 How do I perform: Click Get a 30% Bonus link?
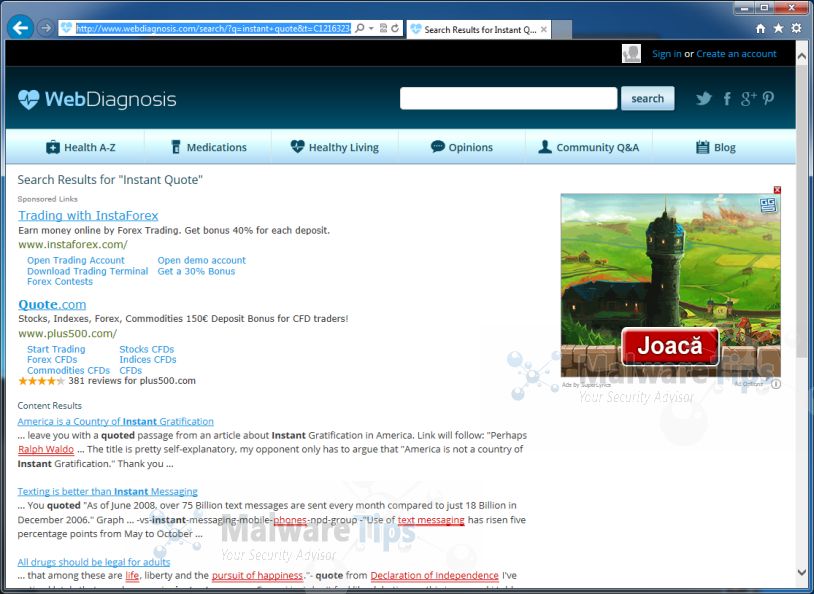tap(196, 271)
